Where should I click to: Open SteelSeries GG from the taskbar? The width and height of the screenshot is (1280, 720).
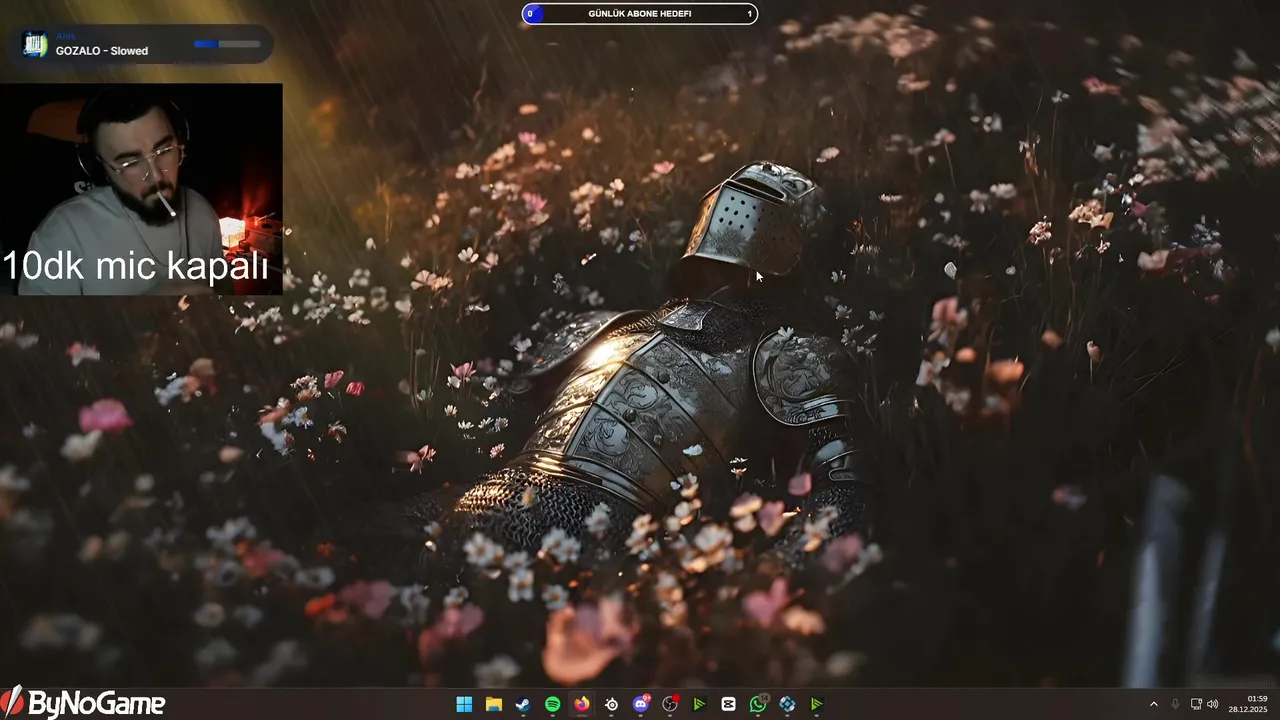tap(611, 704)
